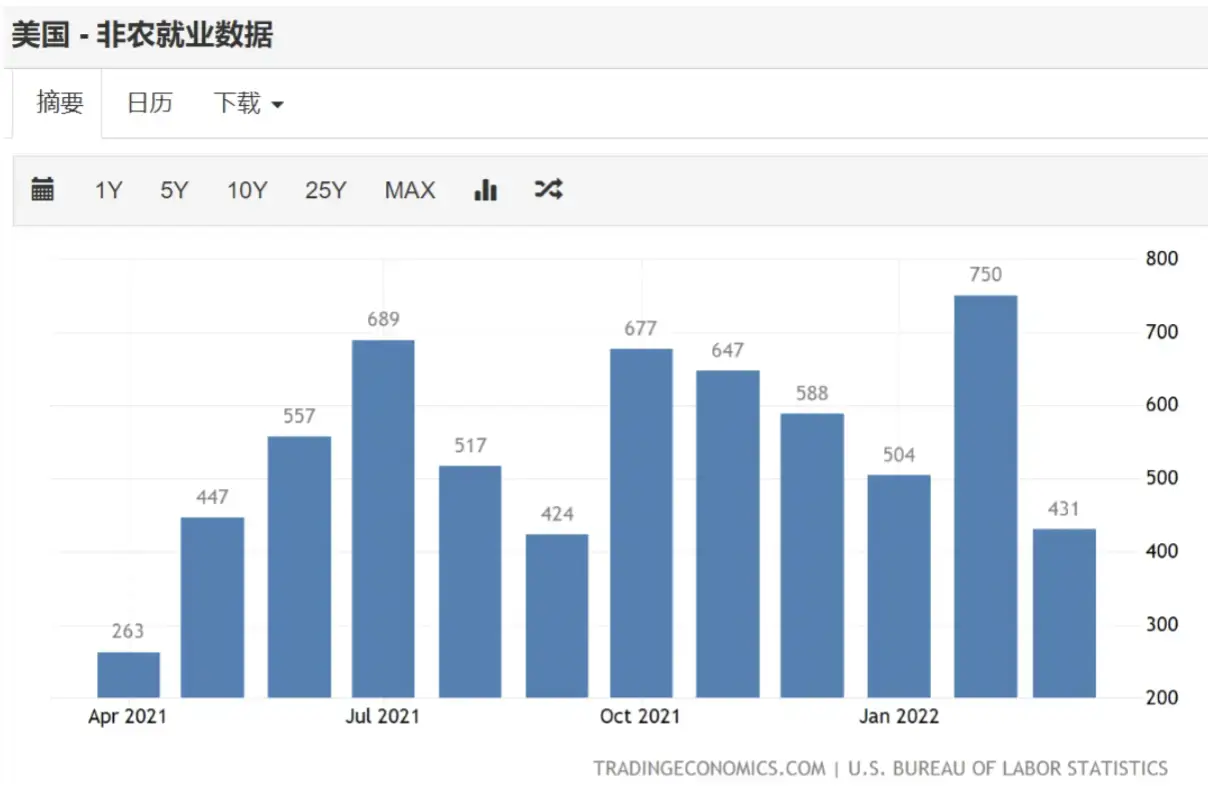Viewport: 1208px width, 794px height.
Task: Click the tallest bar labeled 750
Action: [x=986, y=497]
